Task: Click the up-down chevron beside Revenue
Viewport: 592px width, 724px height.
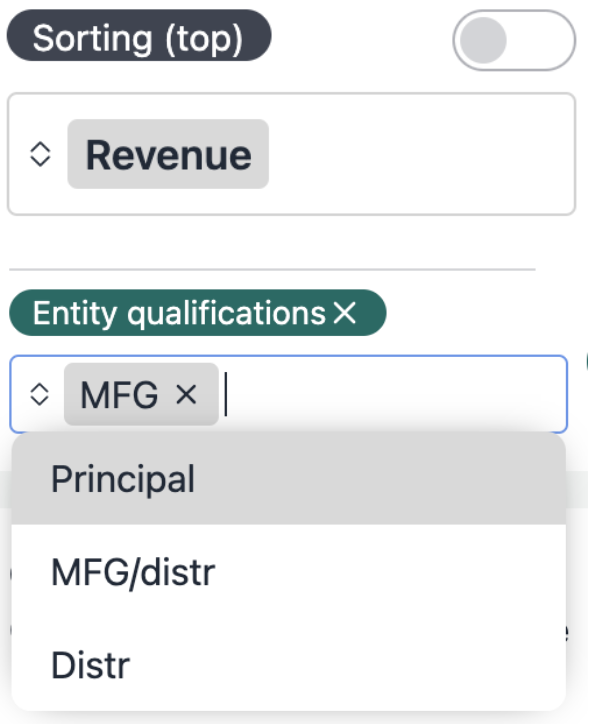Action: click(x=40, y=154)
